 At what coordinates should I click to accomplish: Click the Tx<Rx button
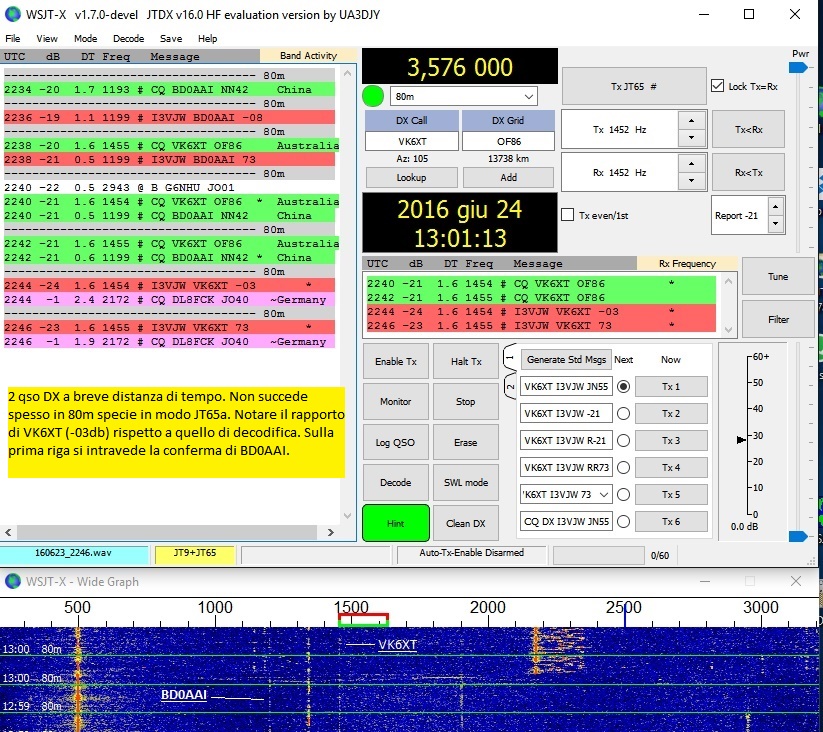748,129
